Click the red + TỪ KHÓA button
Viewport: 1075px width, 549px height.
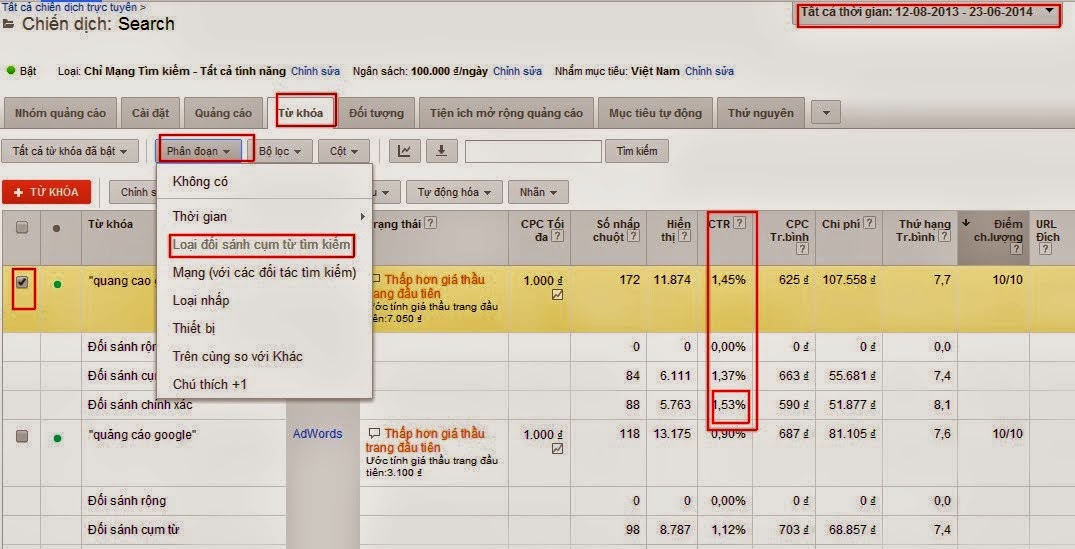click(46, 193)
